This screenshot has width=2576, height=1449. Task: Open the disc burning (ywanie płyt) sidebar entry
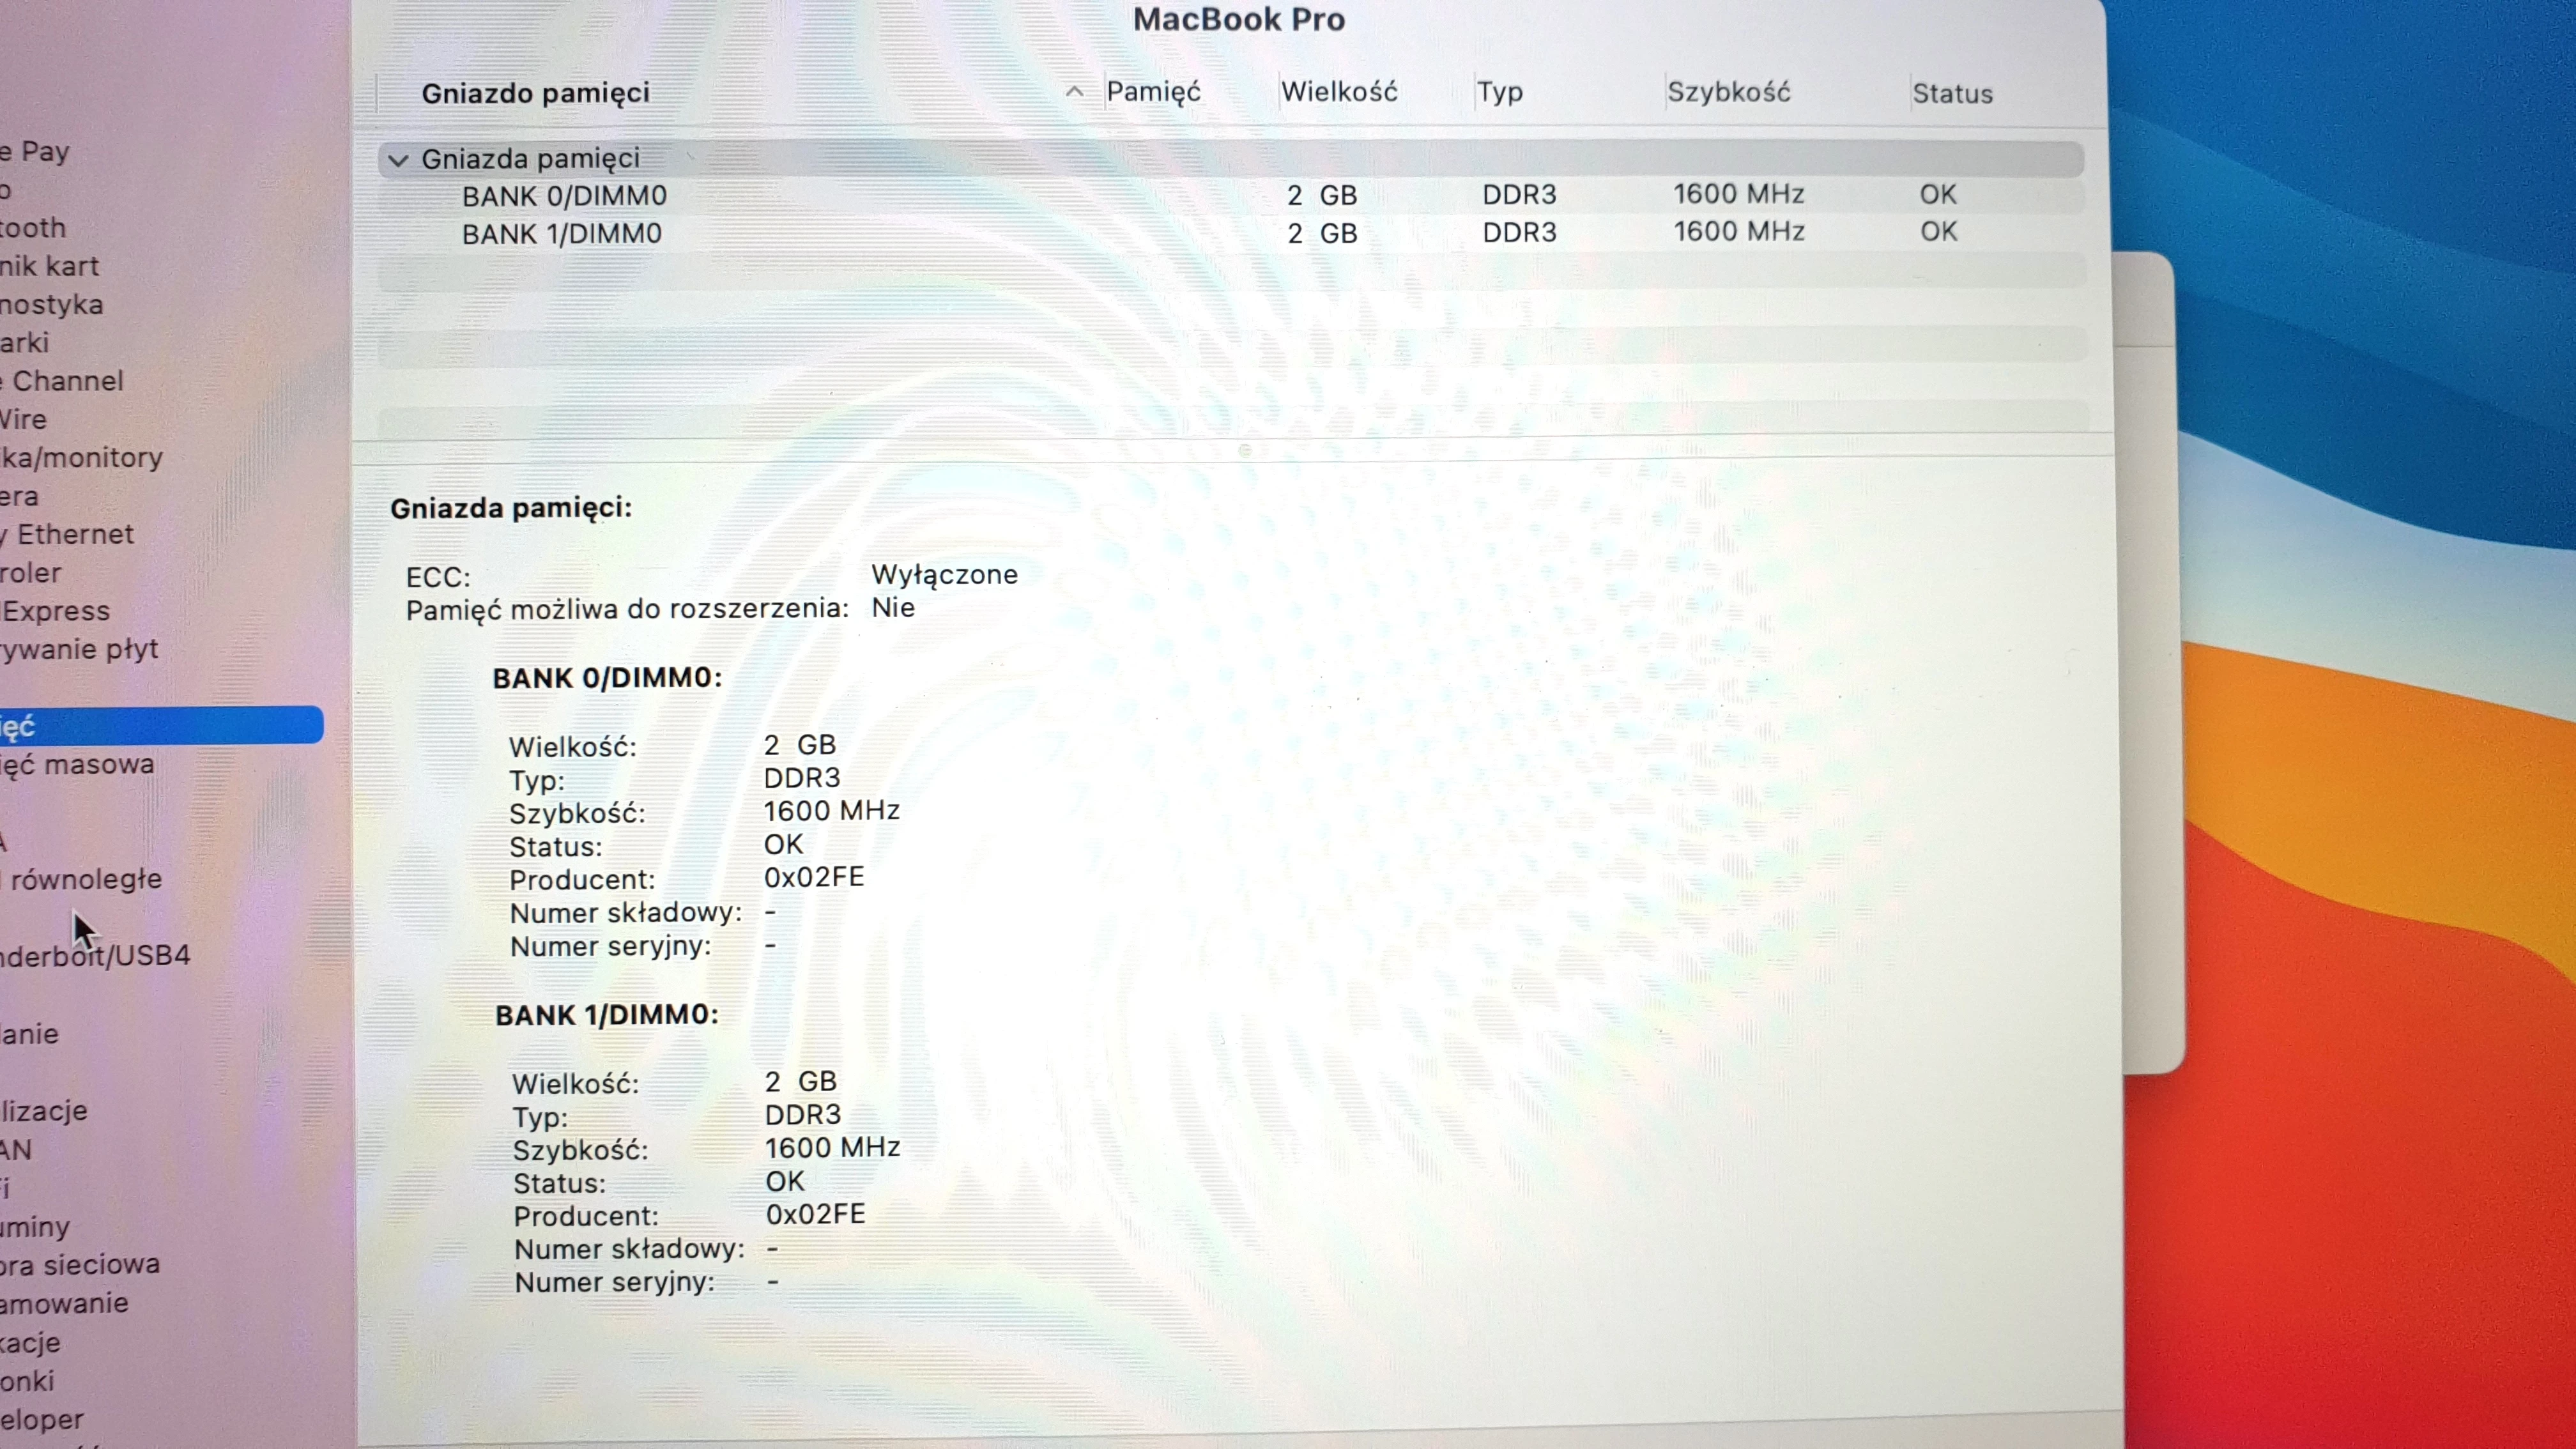coord(80,650)
